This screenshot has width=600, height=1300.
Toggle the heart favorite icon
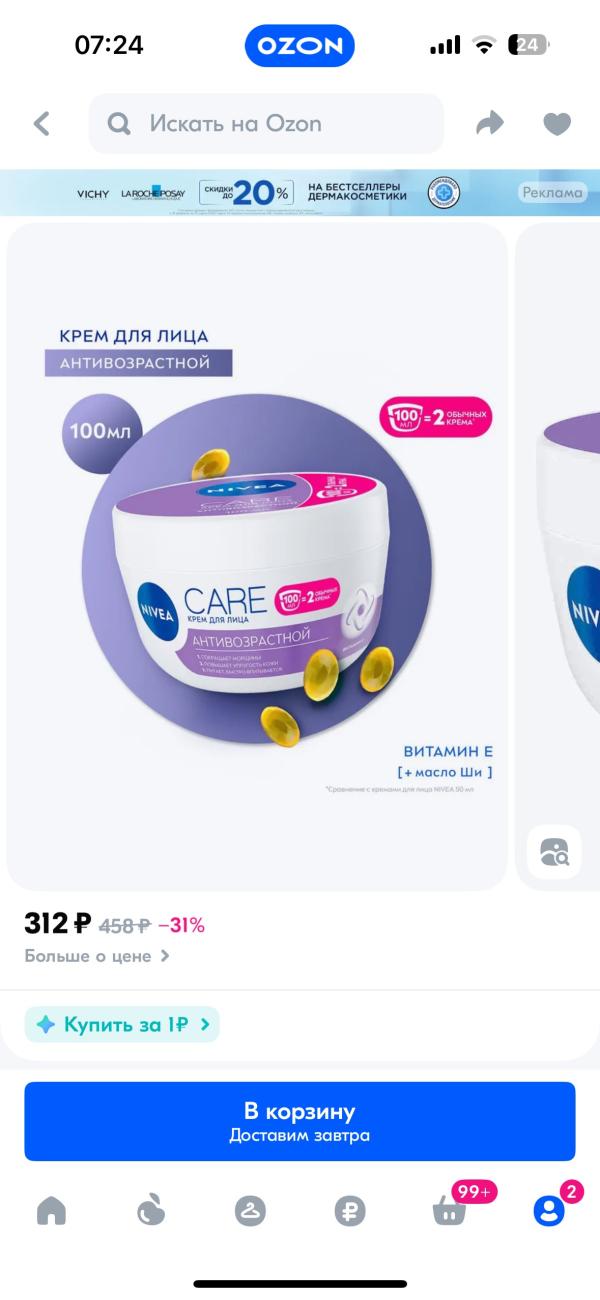point(557,124)
